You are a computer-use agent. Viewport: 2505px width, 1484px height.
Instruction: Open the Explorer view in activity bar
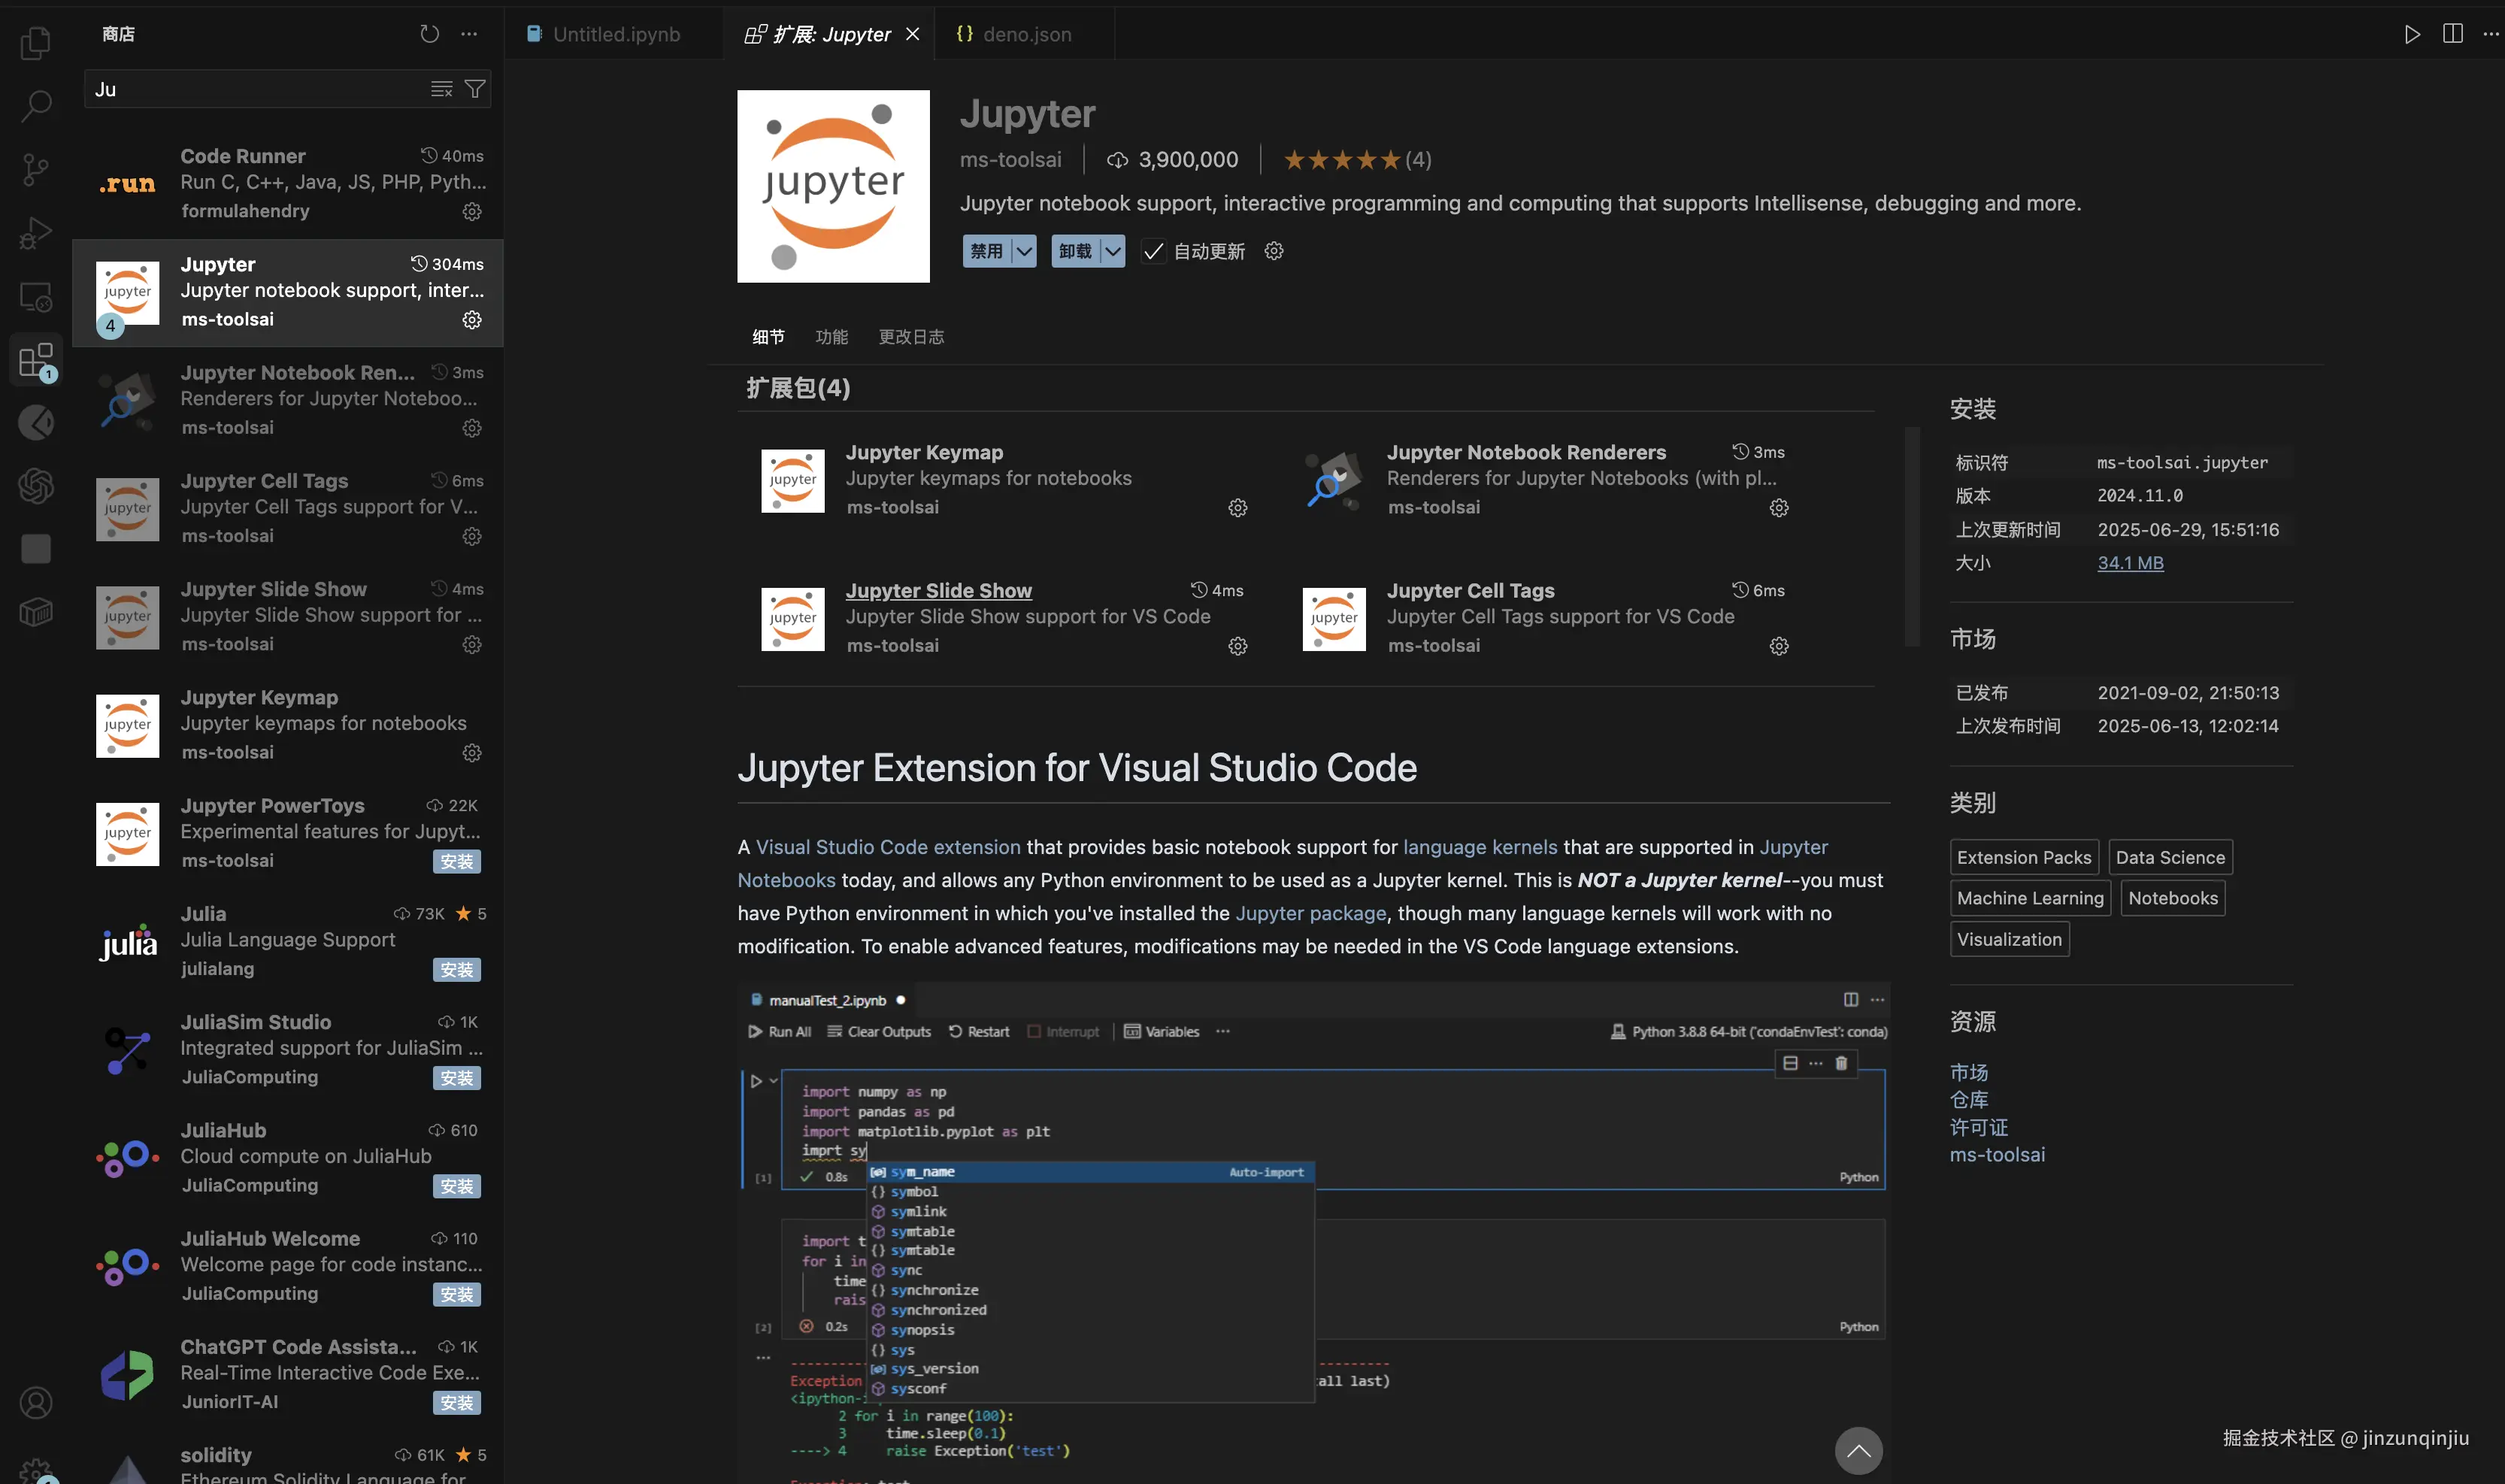36,43
